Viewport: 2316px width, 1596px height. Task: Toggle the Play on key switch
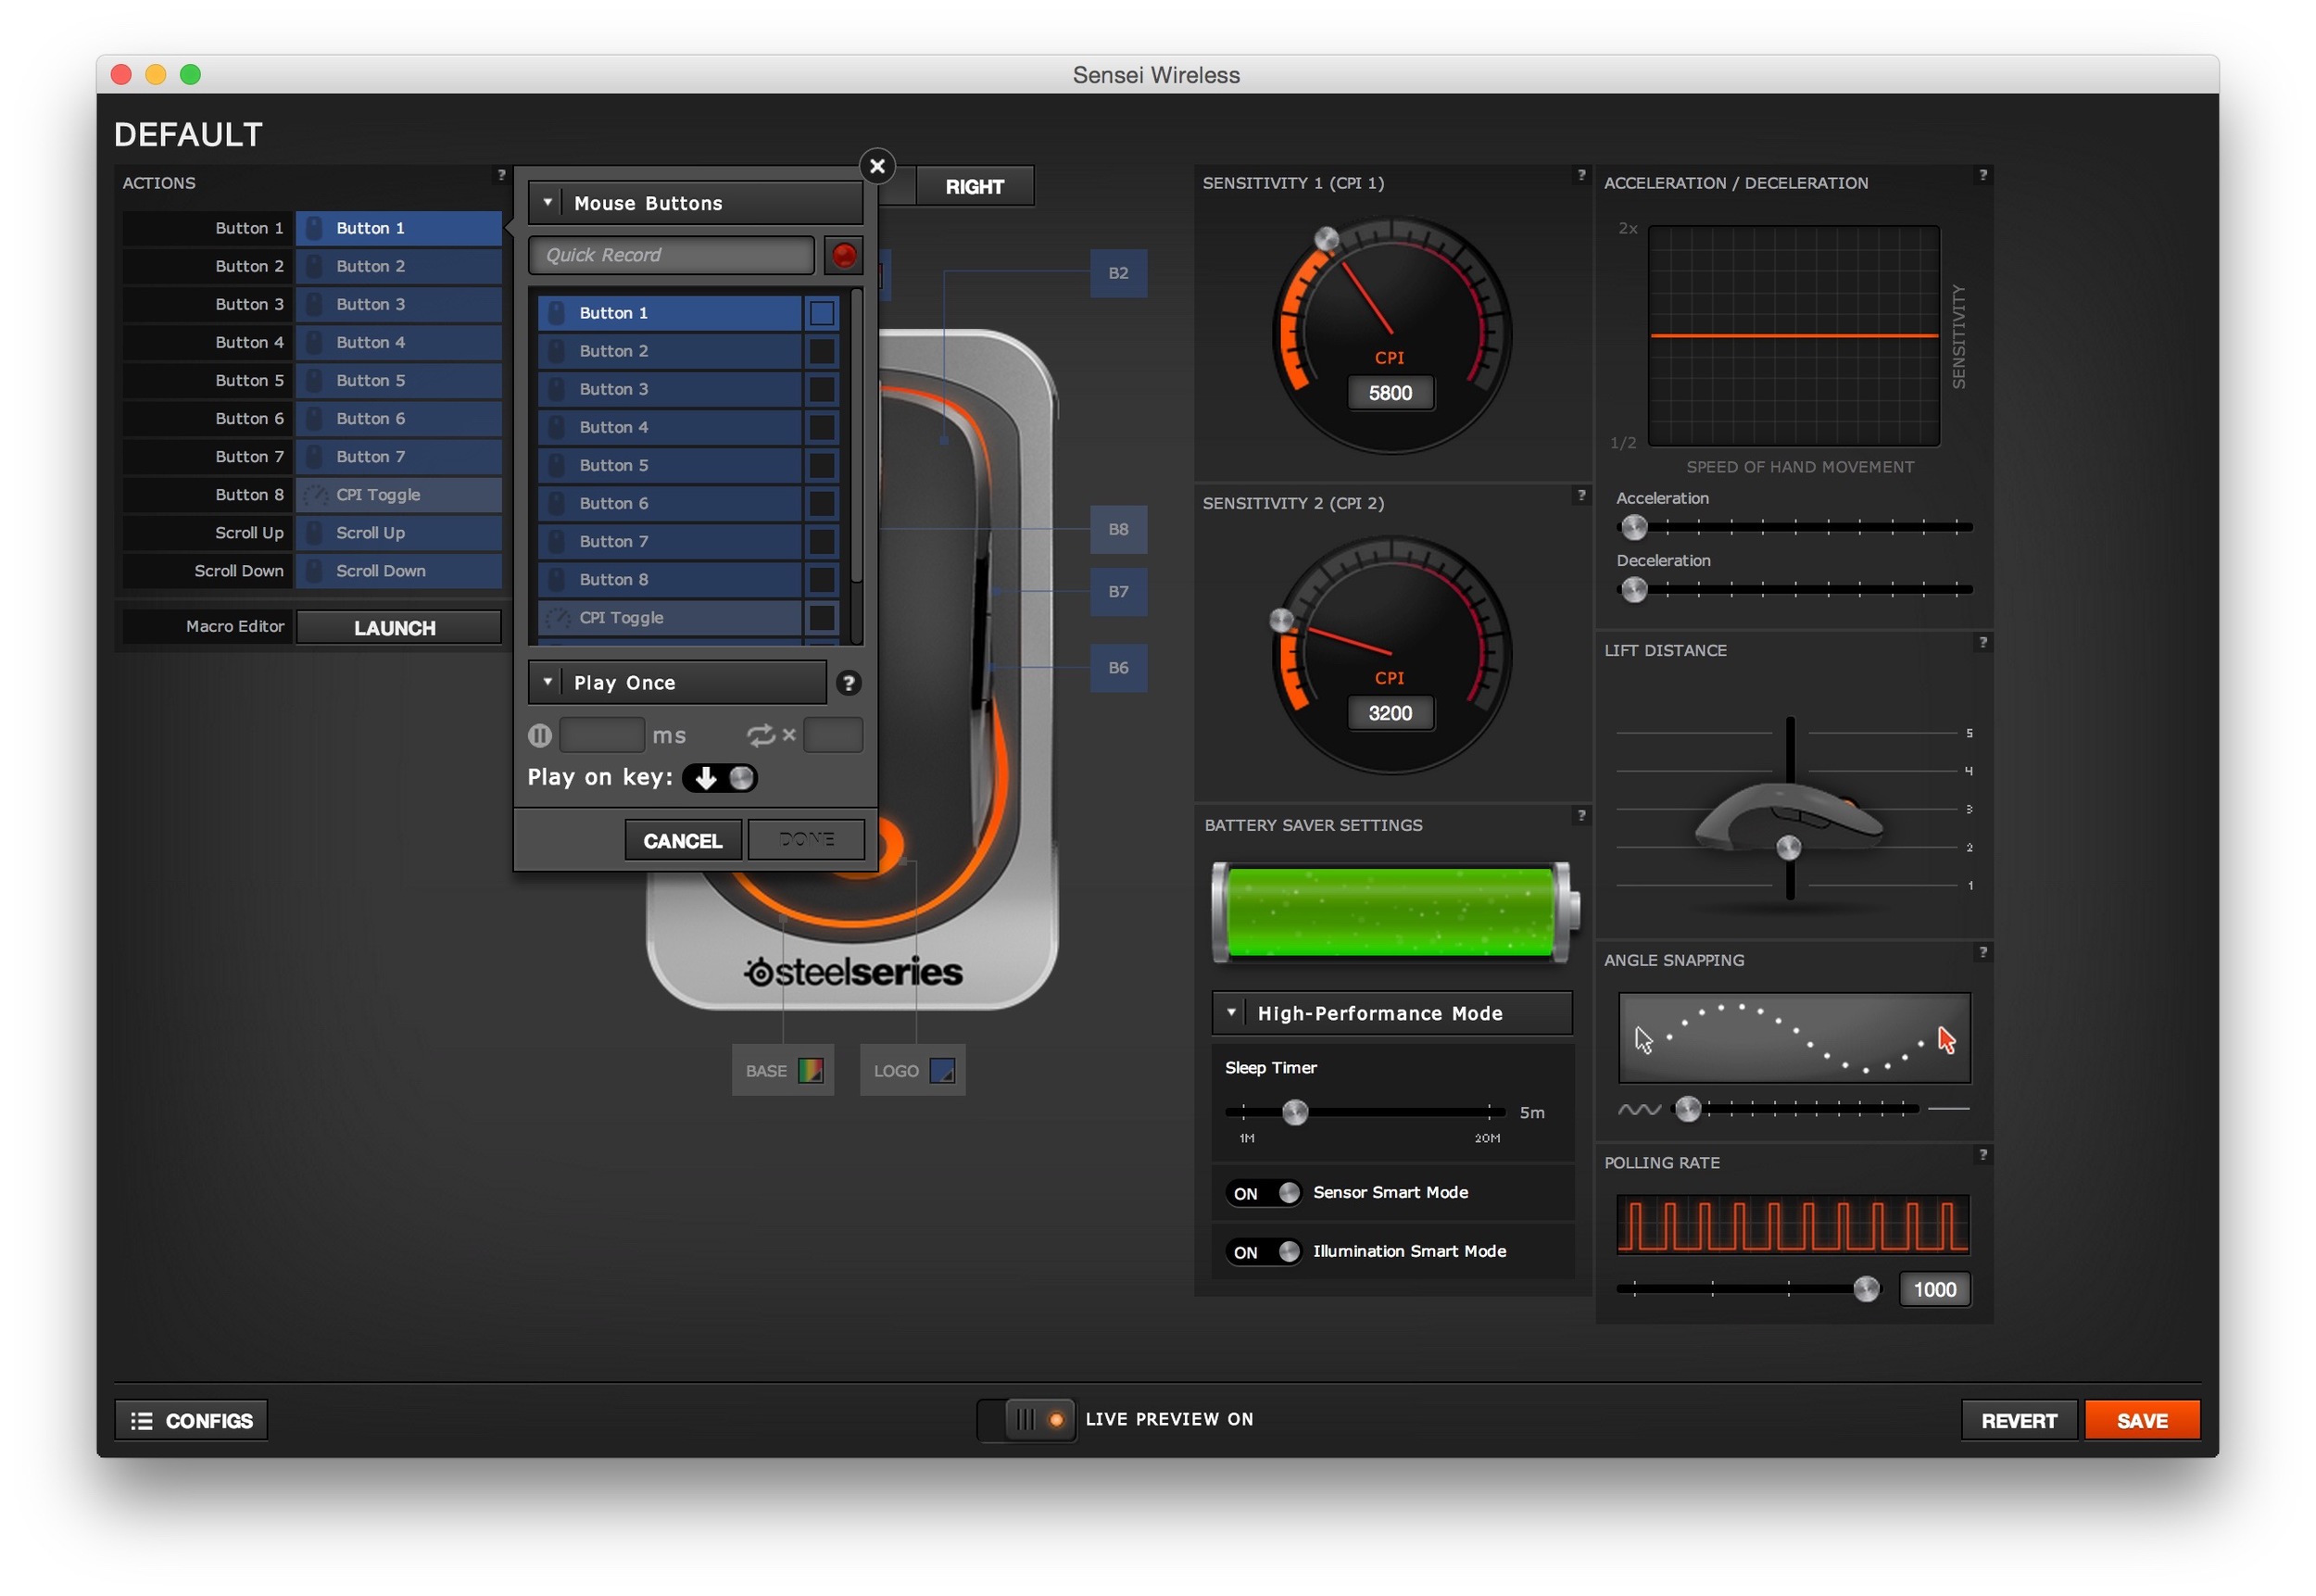click(x=720, y=778)
